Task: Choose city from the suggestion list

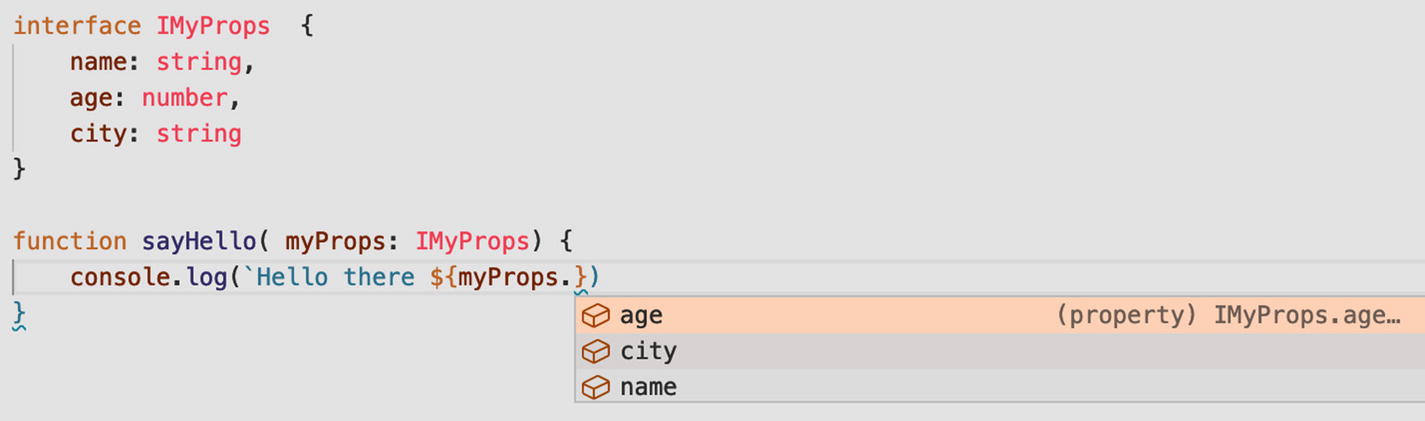Action: pyautogui.click(x=648, y=352)
